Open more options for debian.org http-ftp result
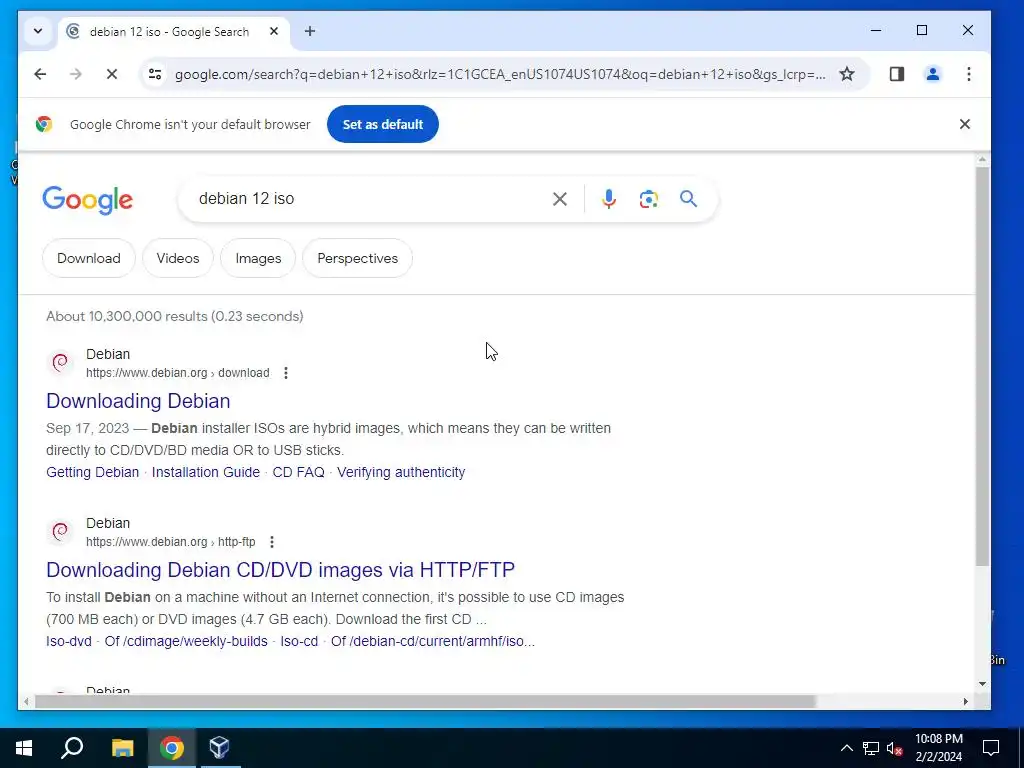 pos(272,542)
